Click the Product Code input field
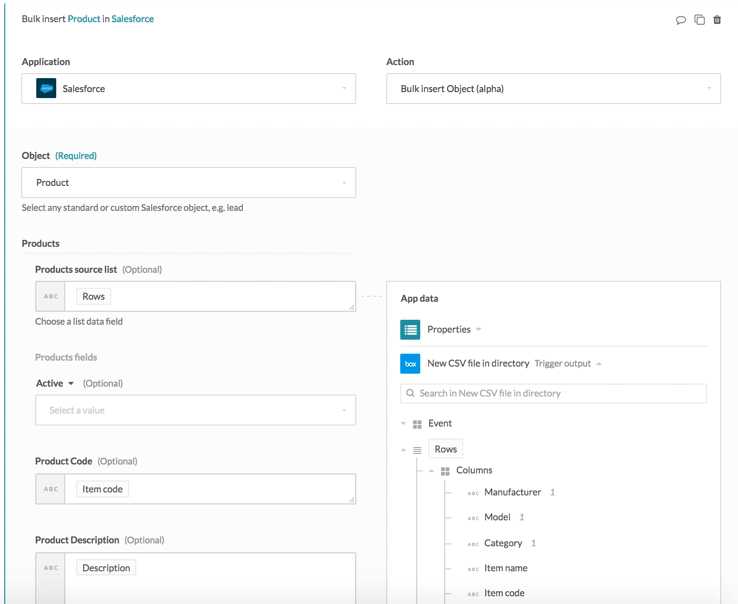The image size is (738, 604). pos(210,489)
